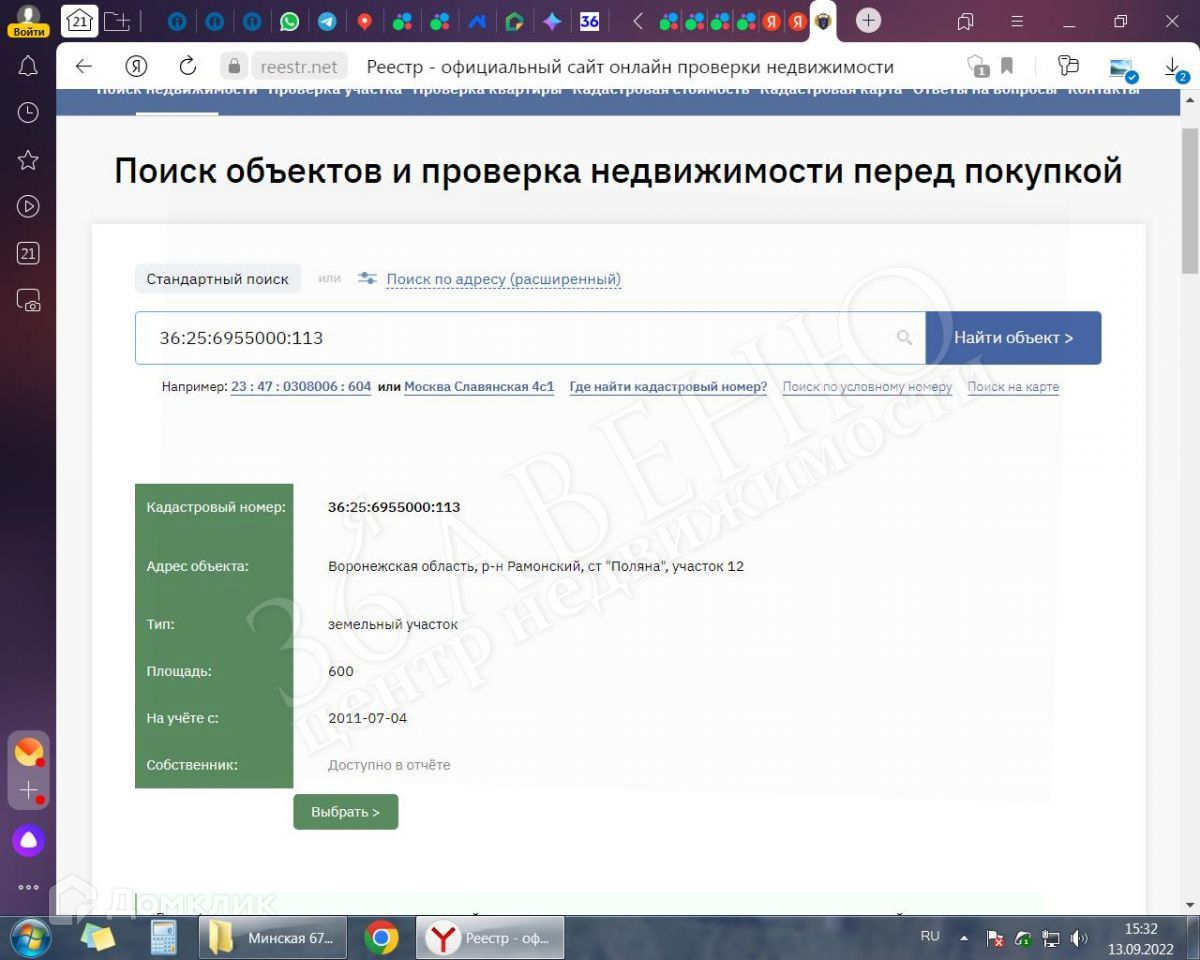Open the WhatsApp pinned tab
Viewport: 1200px width, 960px height.
coord(289,21)
